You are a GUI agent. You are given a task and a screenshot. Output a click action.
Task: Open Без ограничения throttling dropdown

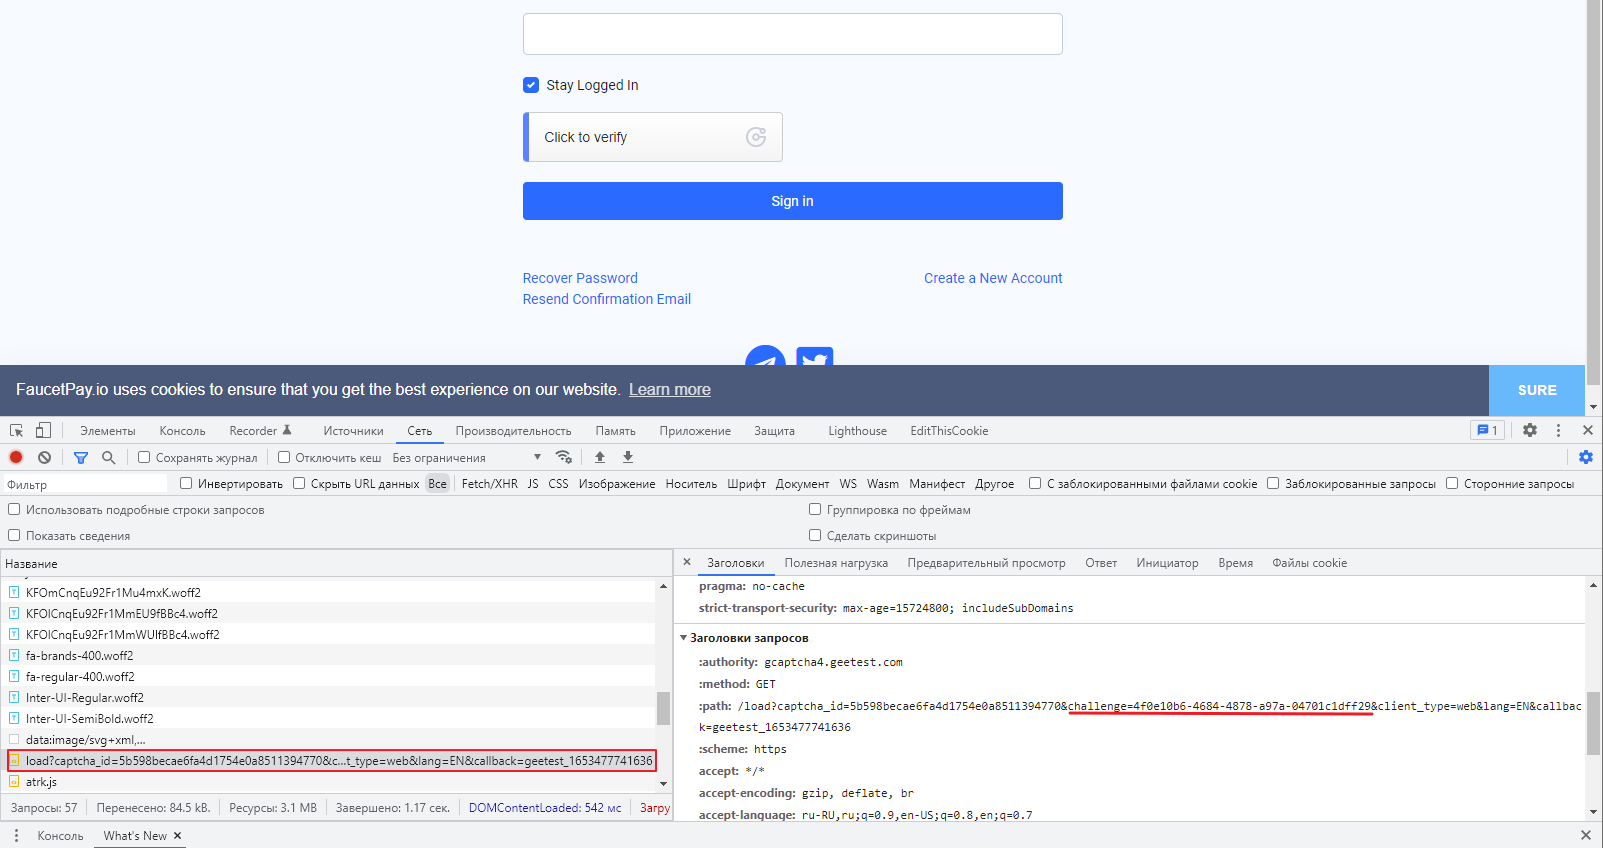pos(467,457)
